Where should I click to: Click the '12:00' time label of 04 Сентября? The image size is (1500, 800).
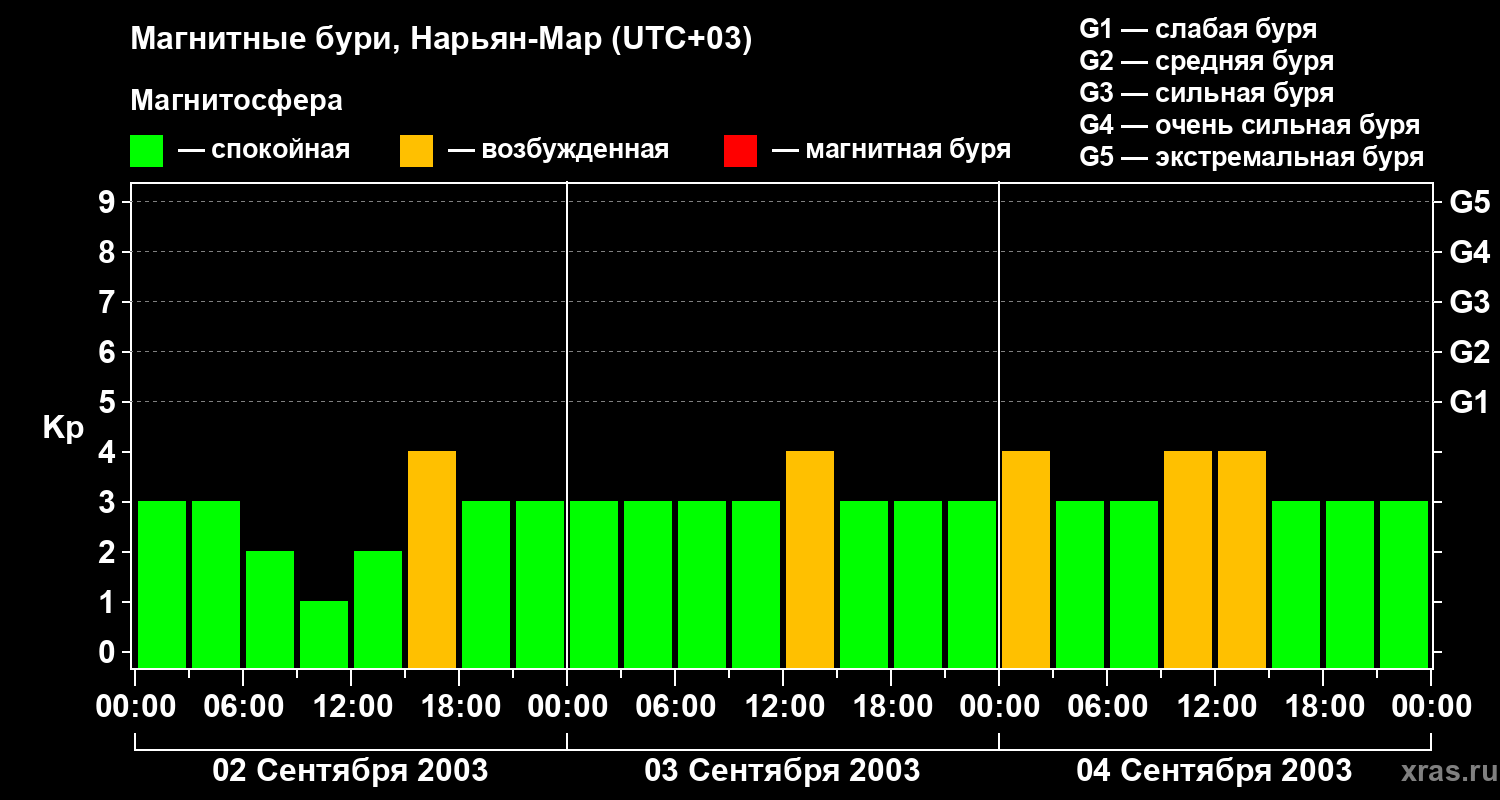[1215, 707]
